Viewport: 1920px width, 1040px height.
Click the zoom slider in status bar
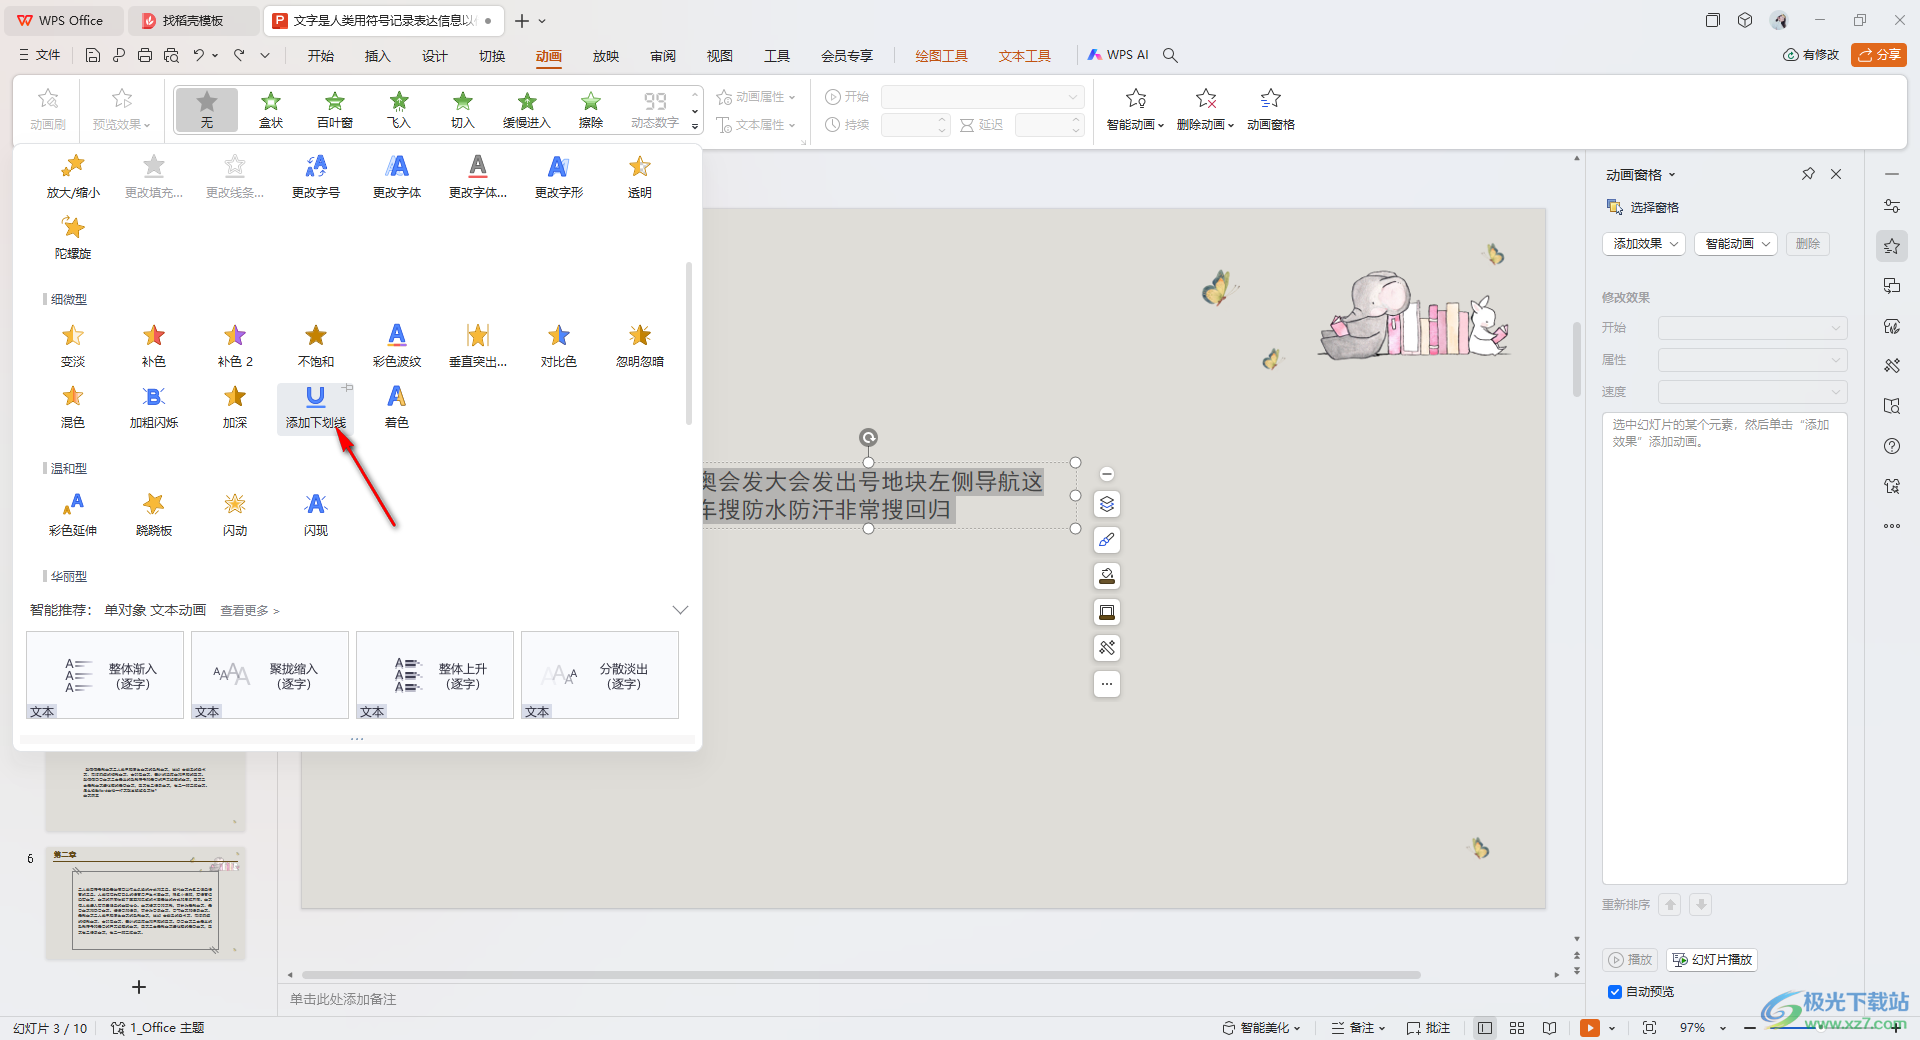click(x=1820, y=1028)
